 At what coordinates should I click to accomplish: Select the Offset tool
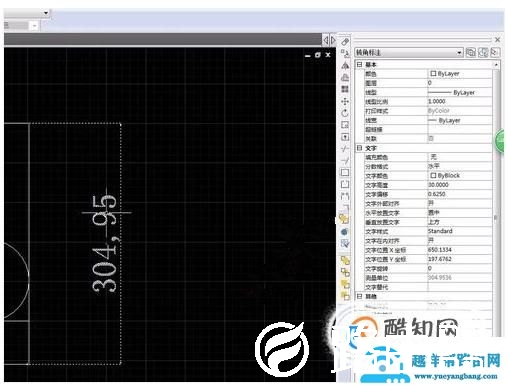point(345,77)
